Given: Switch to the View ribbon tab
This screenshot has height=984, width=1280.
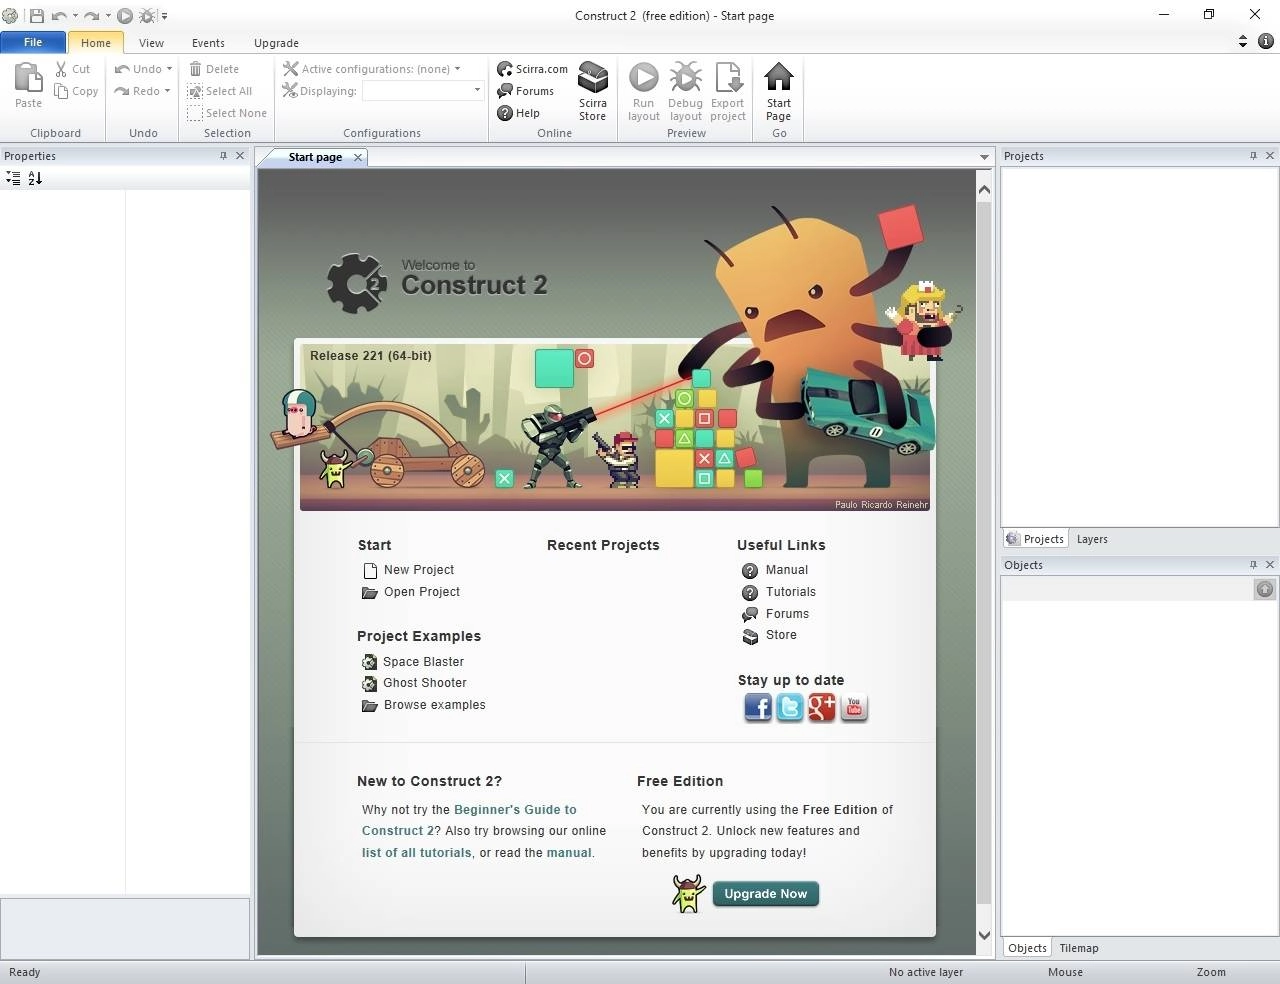Looking at the screenshot, I should click(x=151, y=43).
